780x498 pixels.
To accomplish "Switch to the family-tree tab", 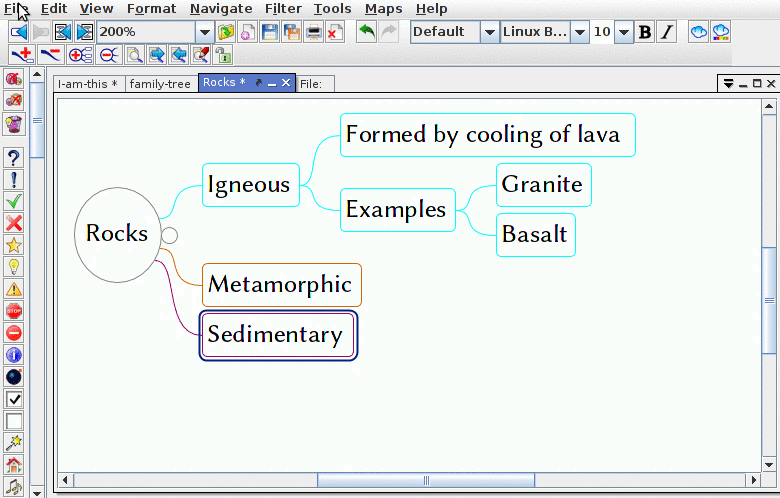I will coord(160,84).
